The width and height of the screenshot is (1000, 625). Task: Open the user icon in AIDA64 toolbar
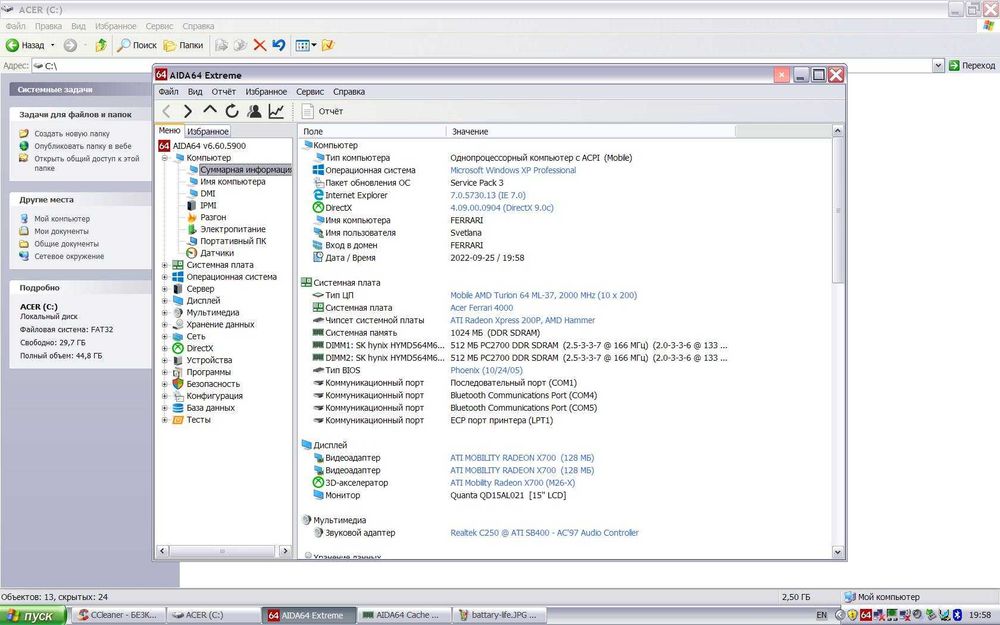coord(254,111)
